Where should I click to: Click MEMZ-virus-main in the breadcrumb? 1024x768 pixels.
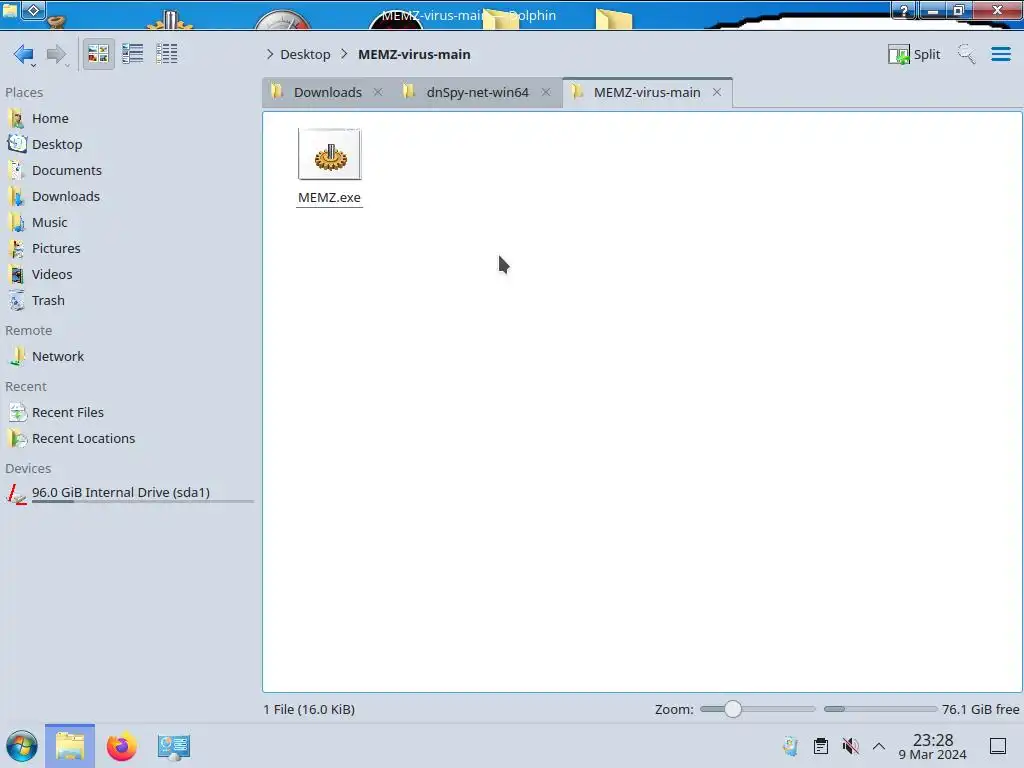coord(414,54)
